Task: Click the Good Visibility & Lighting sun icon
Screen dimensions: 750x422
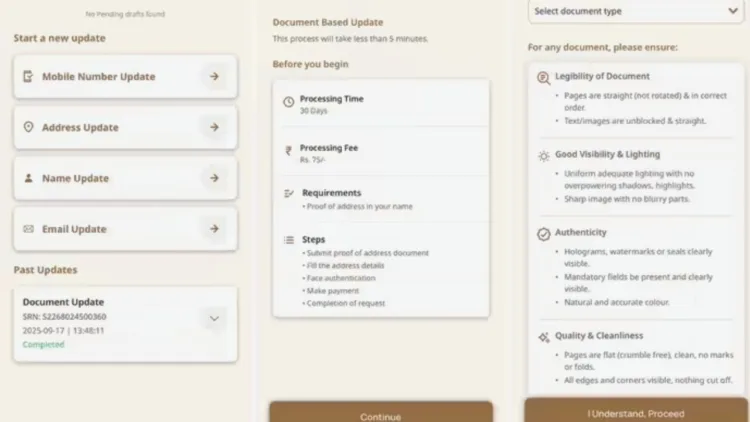Action: 543,156
